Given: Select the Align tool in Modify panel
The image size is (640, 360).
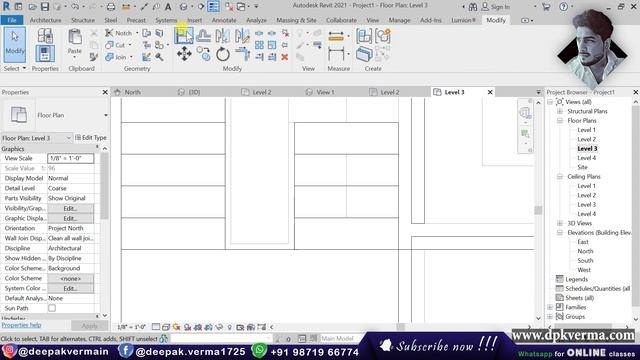Looking at the screenshot, I should coord(184,36).
